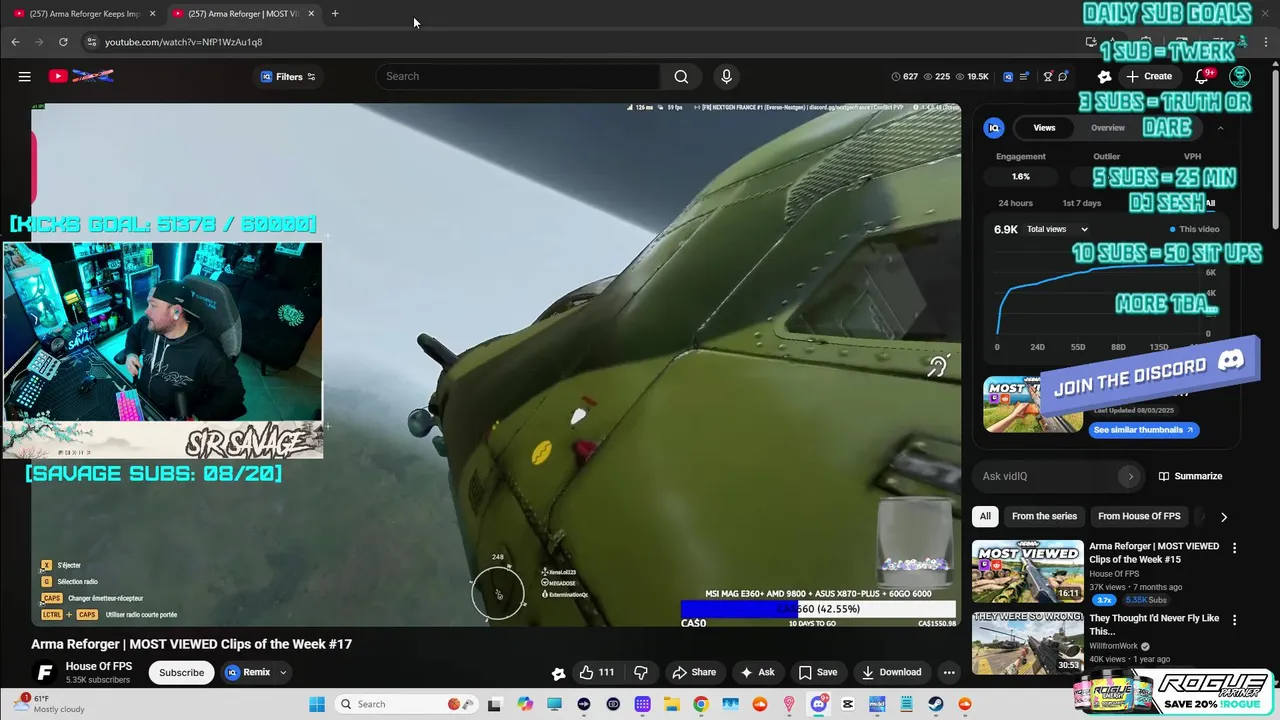Screen dimensions: 1280x720
Task: Open the House Of FPS channel avatar
Action: tap(44, 672)
